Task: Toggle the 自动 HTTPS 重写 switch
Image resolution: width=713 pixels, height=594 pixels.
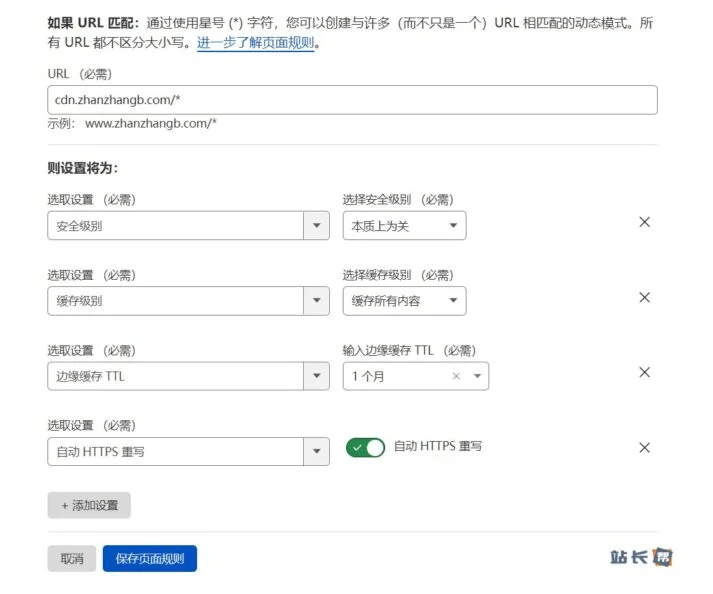Action: coord(365,448)
